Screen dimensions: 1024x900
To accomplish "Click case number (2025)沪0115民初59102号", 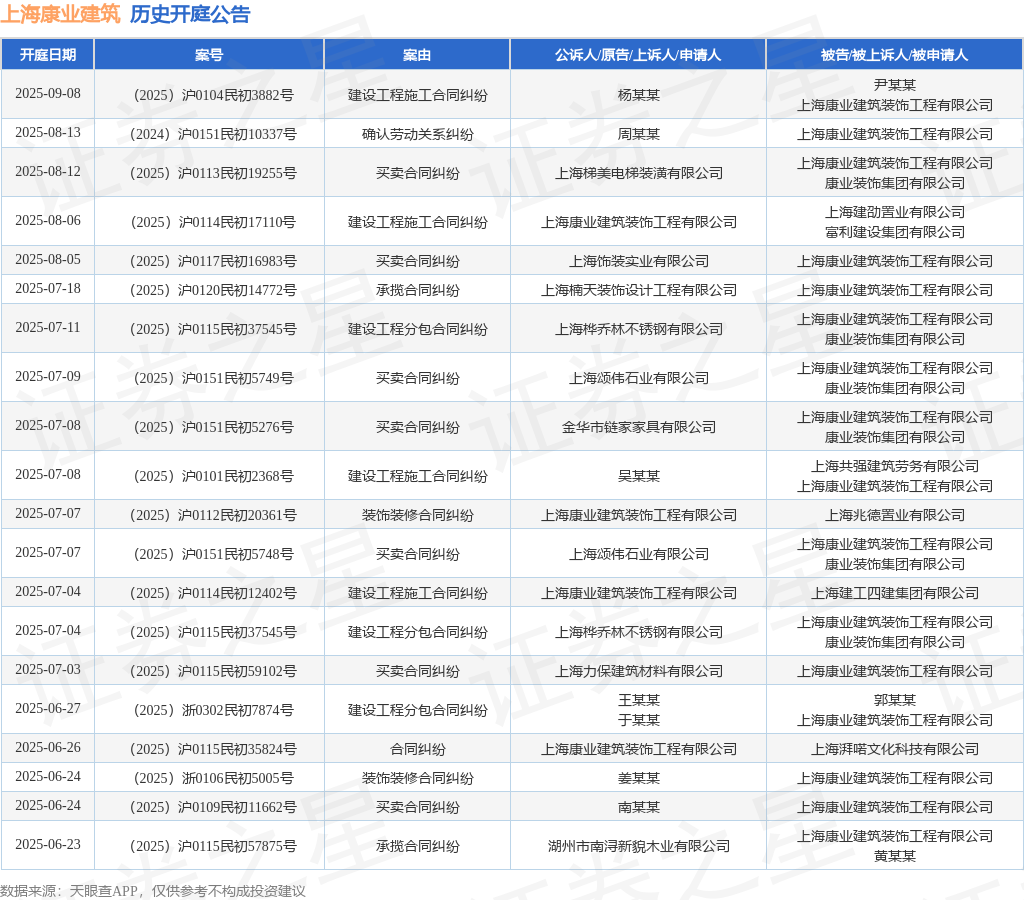I will point(214,671).
